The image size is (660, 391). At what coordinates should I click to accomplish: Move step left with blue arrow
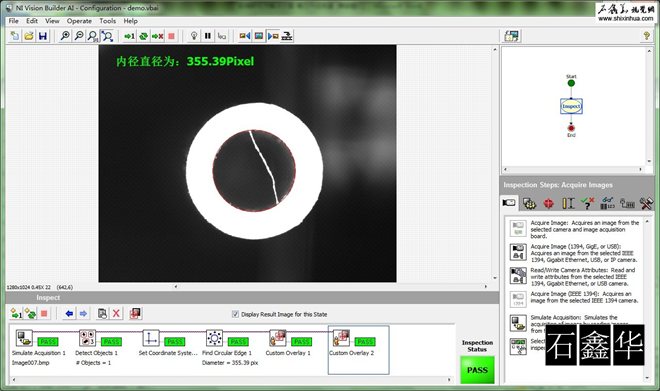[x=69, y=314]
